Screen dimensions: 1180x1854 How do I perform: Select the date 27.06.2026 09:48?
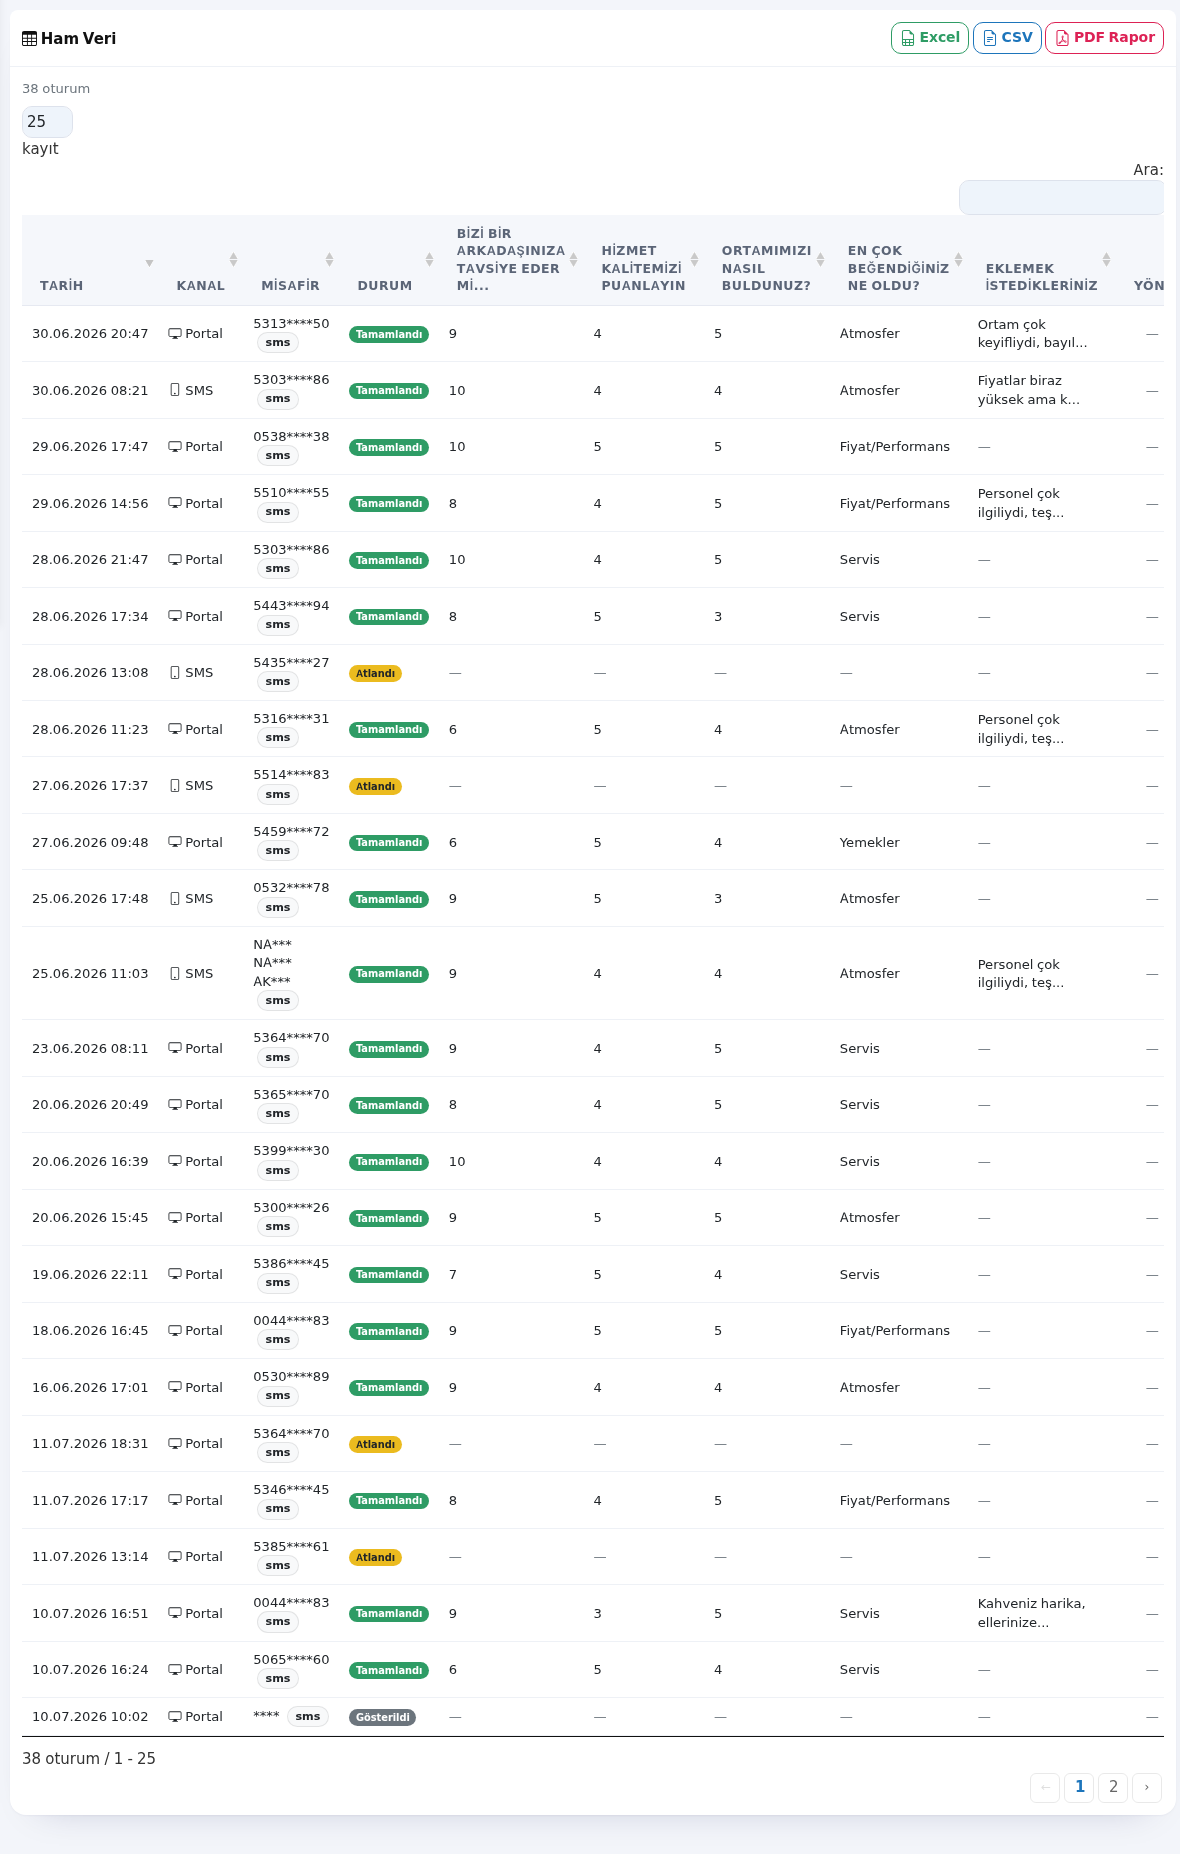click(90, 843)
